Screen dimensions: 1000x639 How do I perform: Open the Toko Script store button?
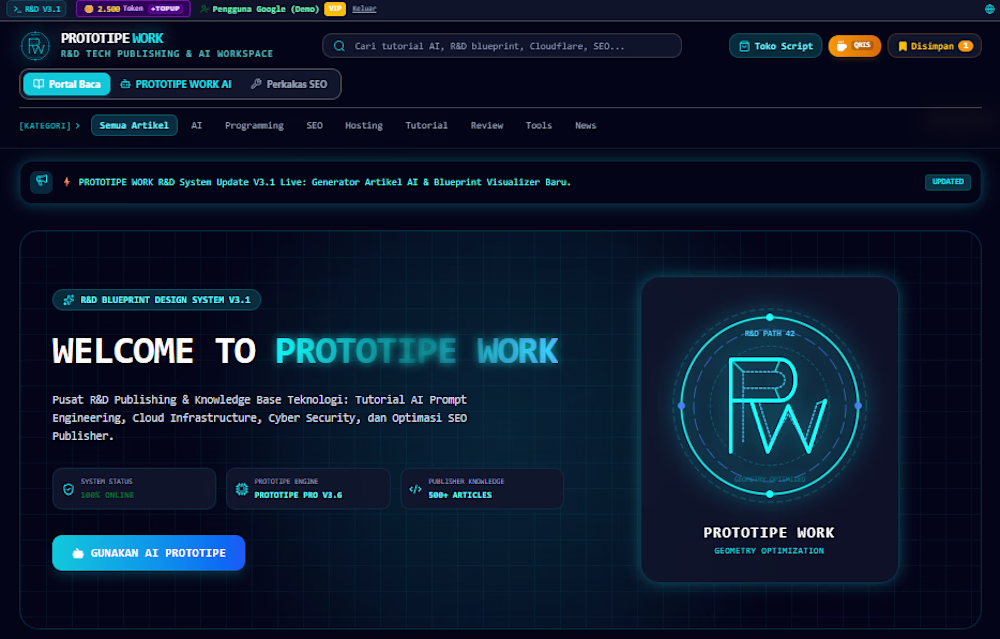click(776, 46)
